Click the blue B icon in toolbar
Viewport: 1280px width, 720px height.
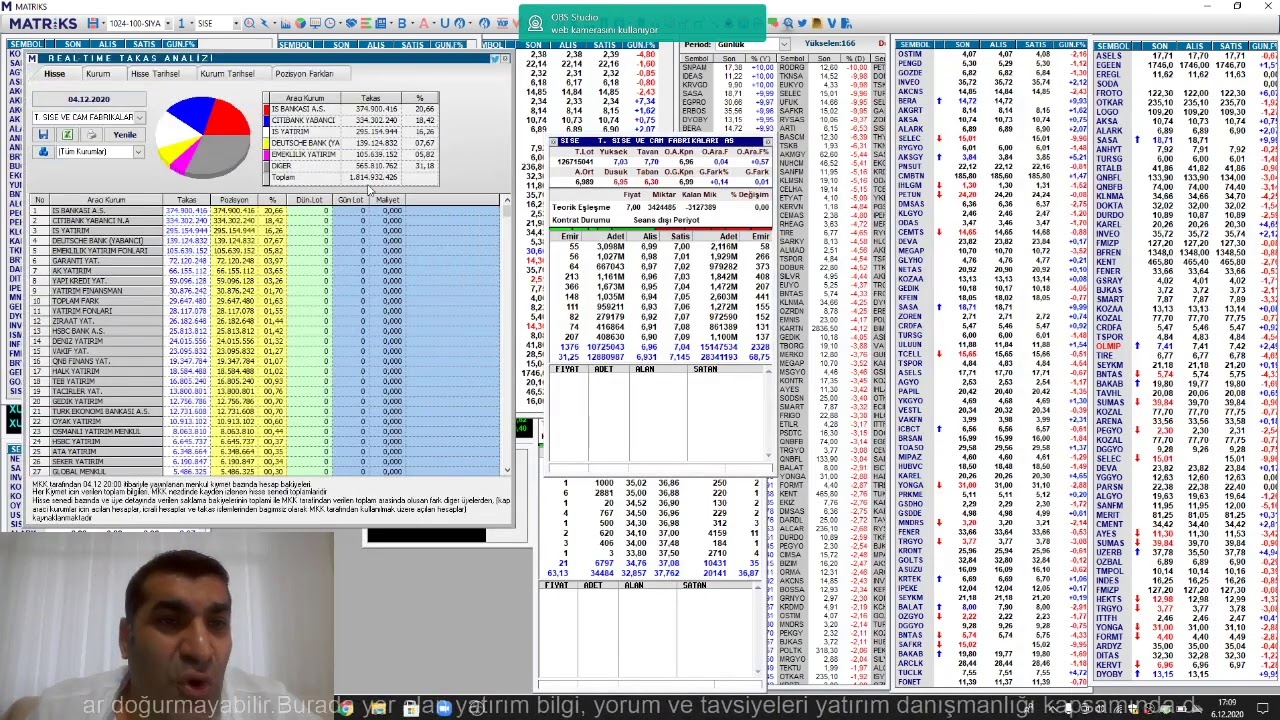(x=402, y=23)
